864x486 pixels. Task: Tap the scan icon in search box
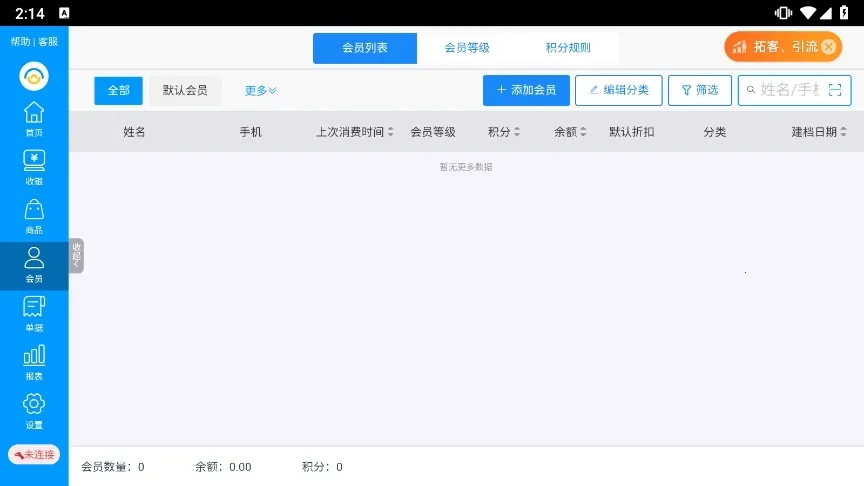(x=836, y=90)
